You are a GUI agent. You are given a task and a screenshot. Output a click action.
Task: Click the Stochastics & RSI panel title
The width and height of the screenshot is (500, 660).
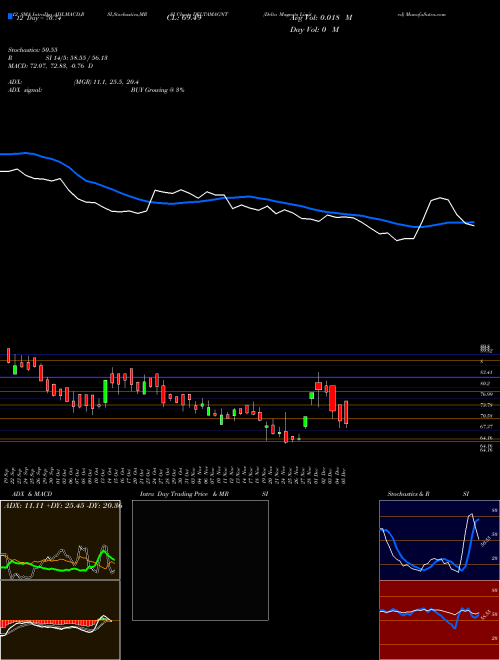pos(428,494)
